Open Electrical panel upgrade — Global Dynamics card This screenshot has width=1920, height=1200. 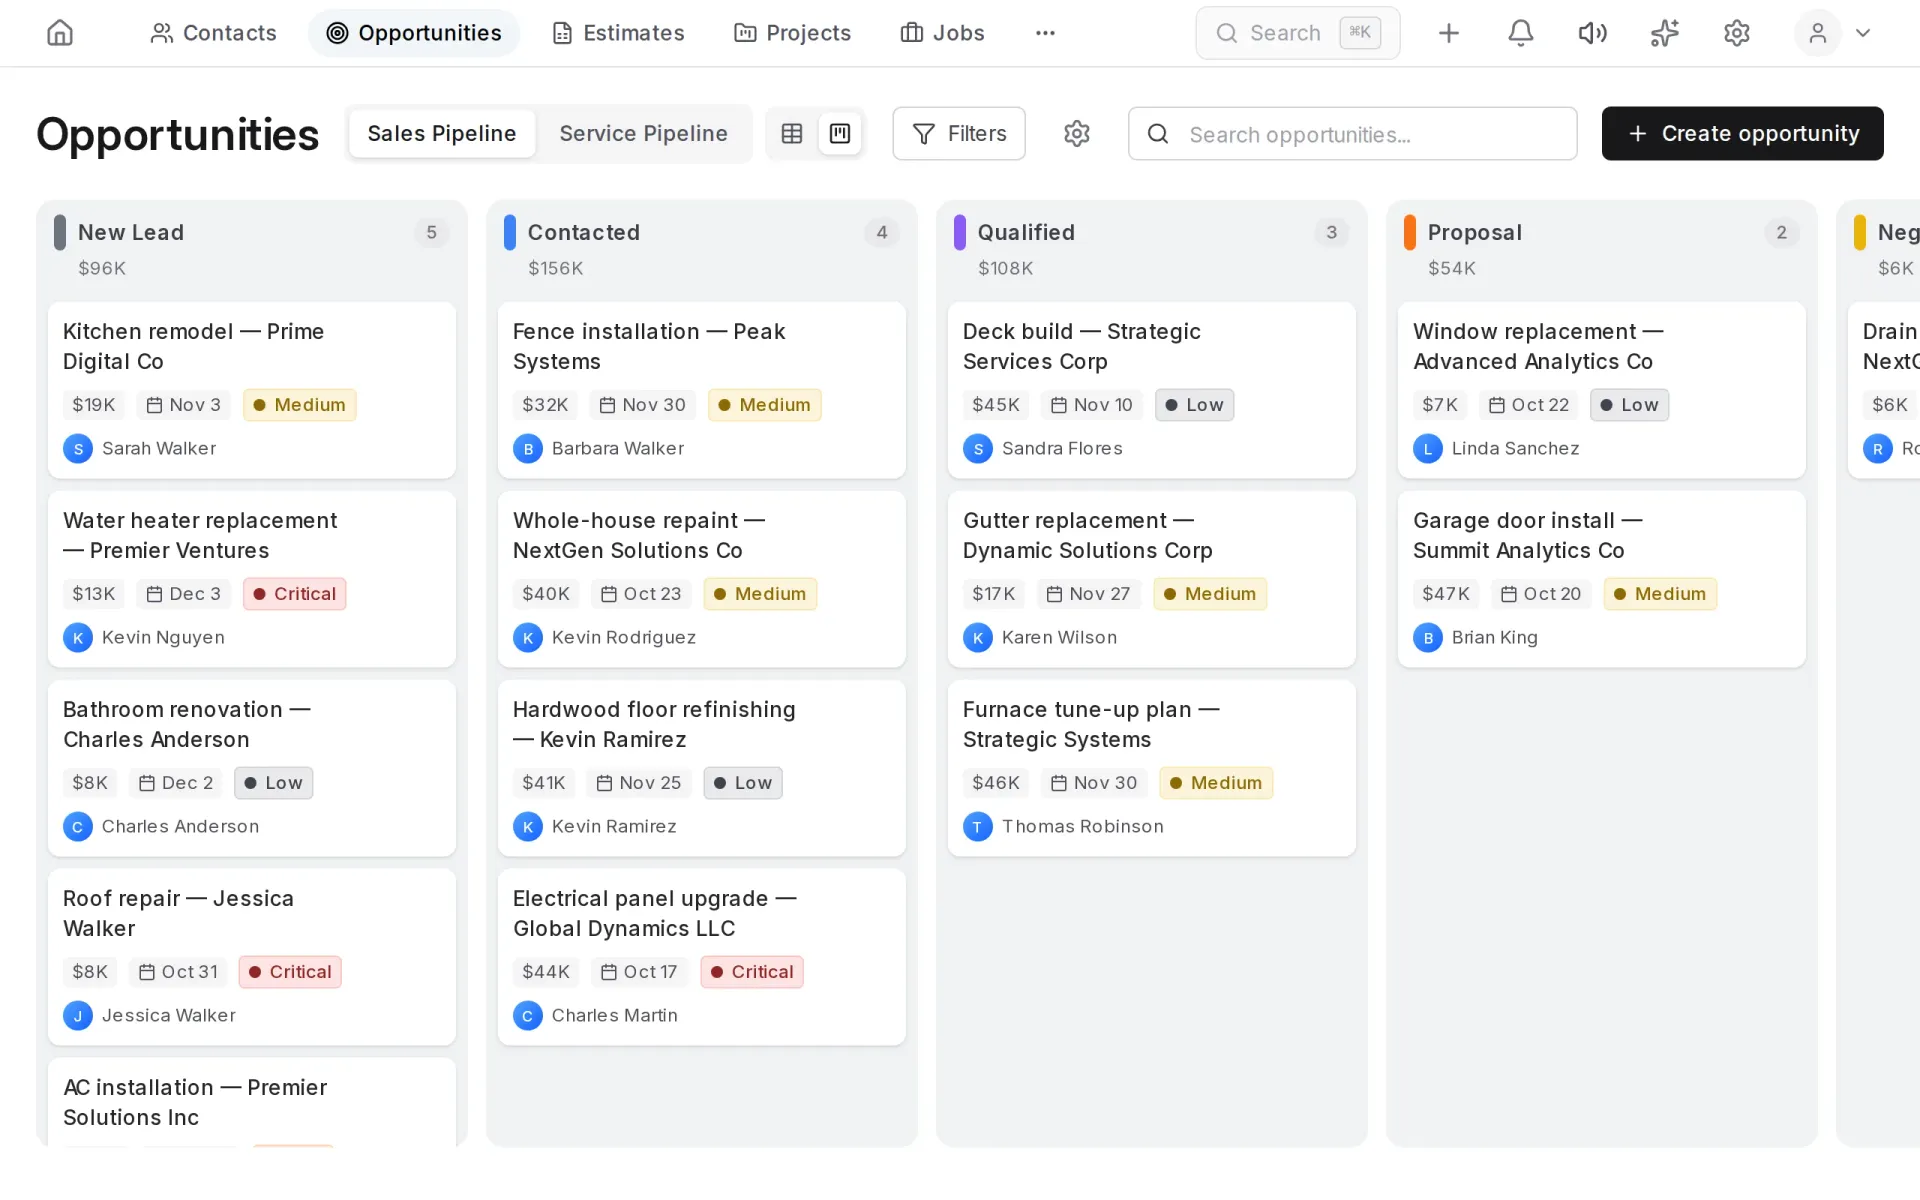pos(702,957)
